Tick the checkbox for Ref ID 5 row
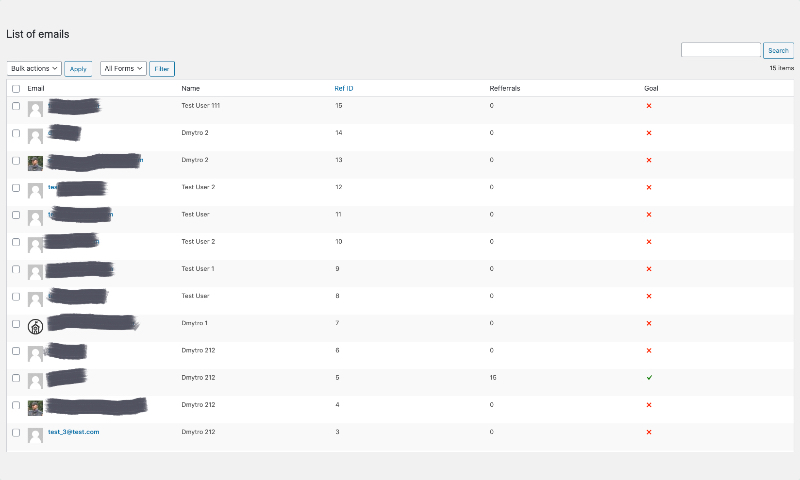Image resolution: width=800 pixels, height=480 pixels. 16,378
